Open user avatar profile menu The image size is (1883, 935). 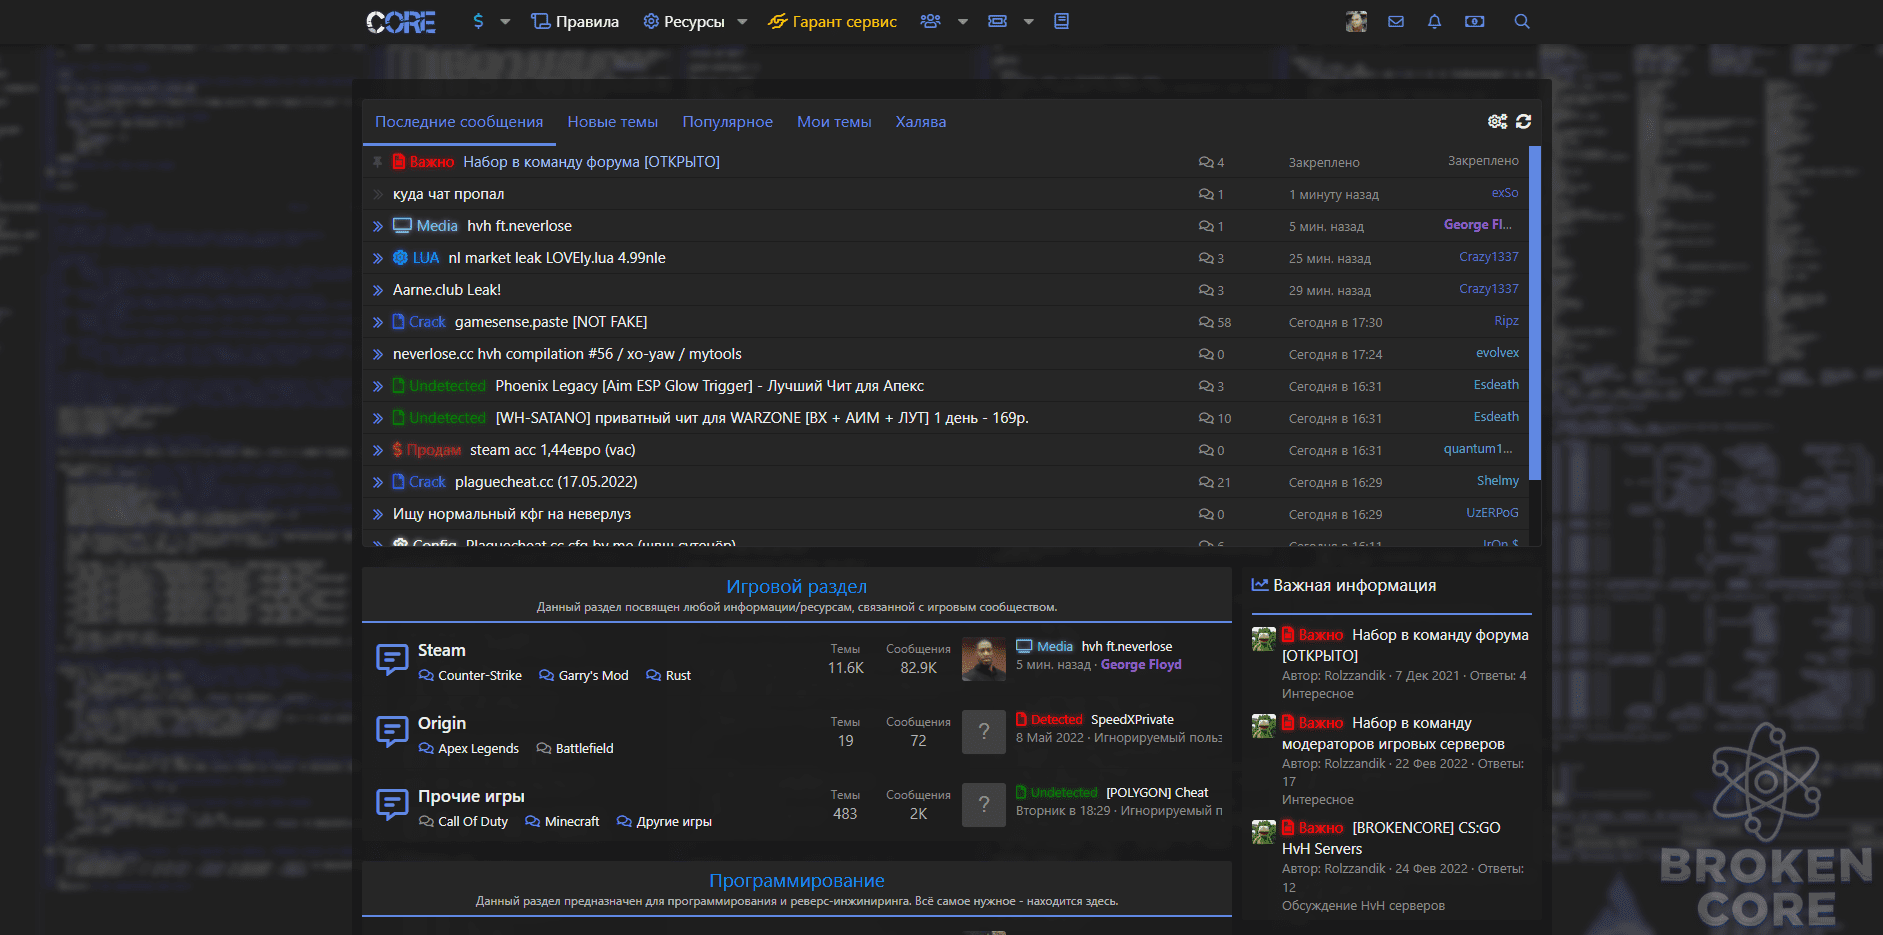click(x=1356, y=21)
